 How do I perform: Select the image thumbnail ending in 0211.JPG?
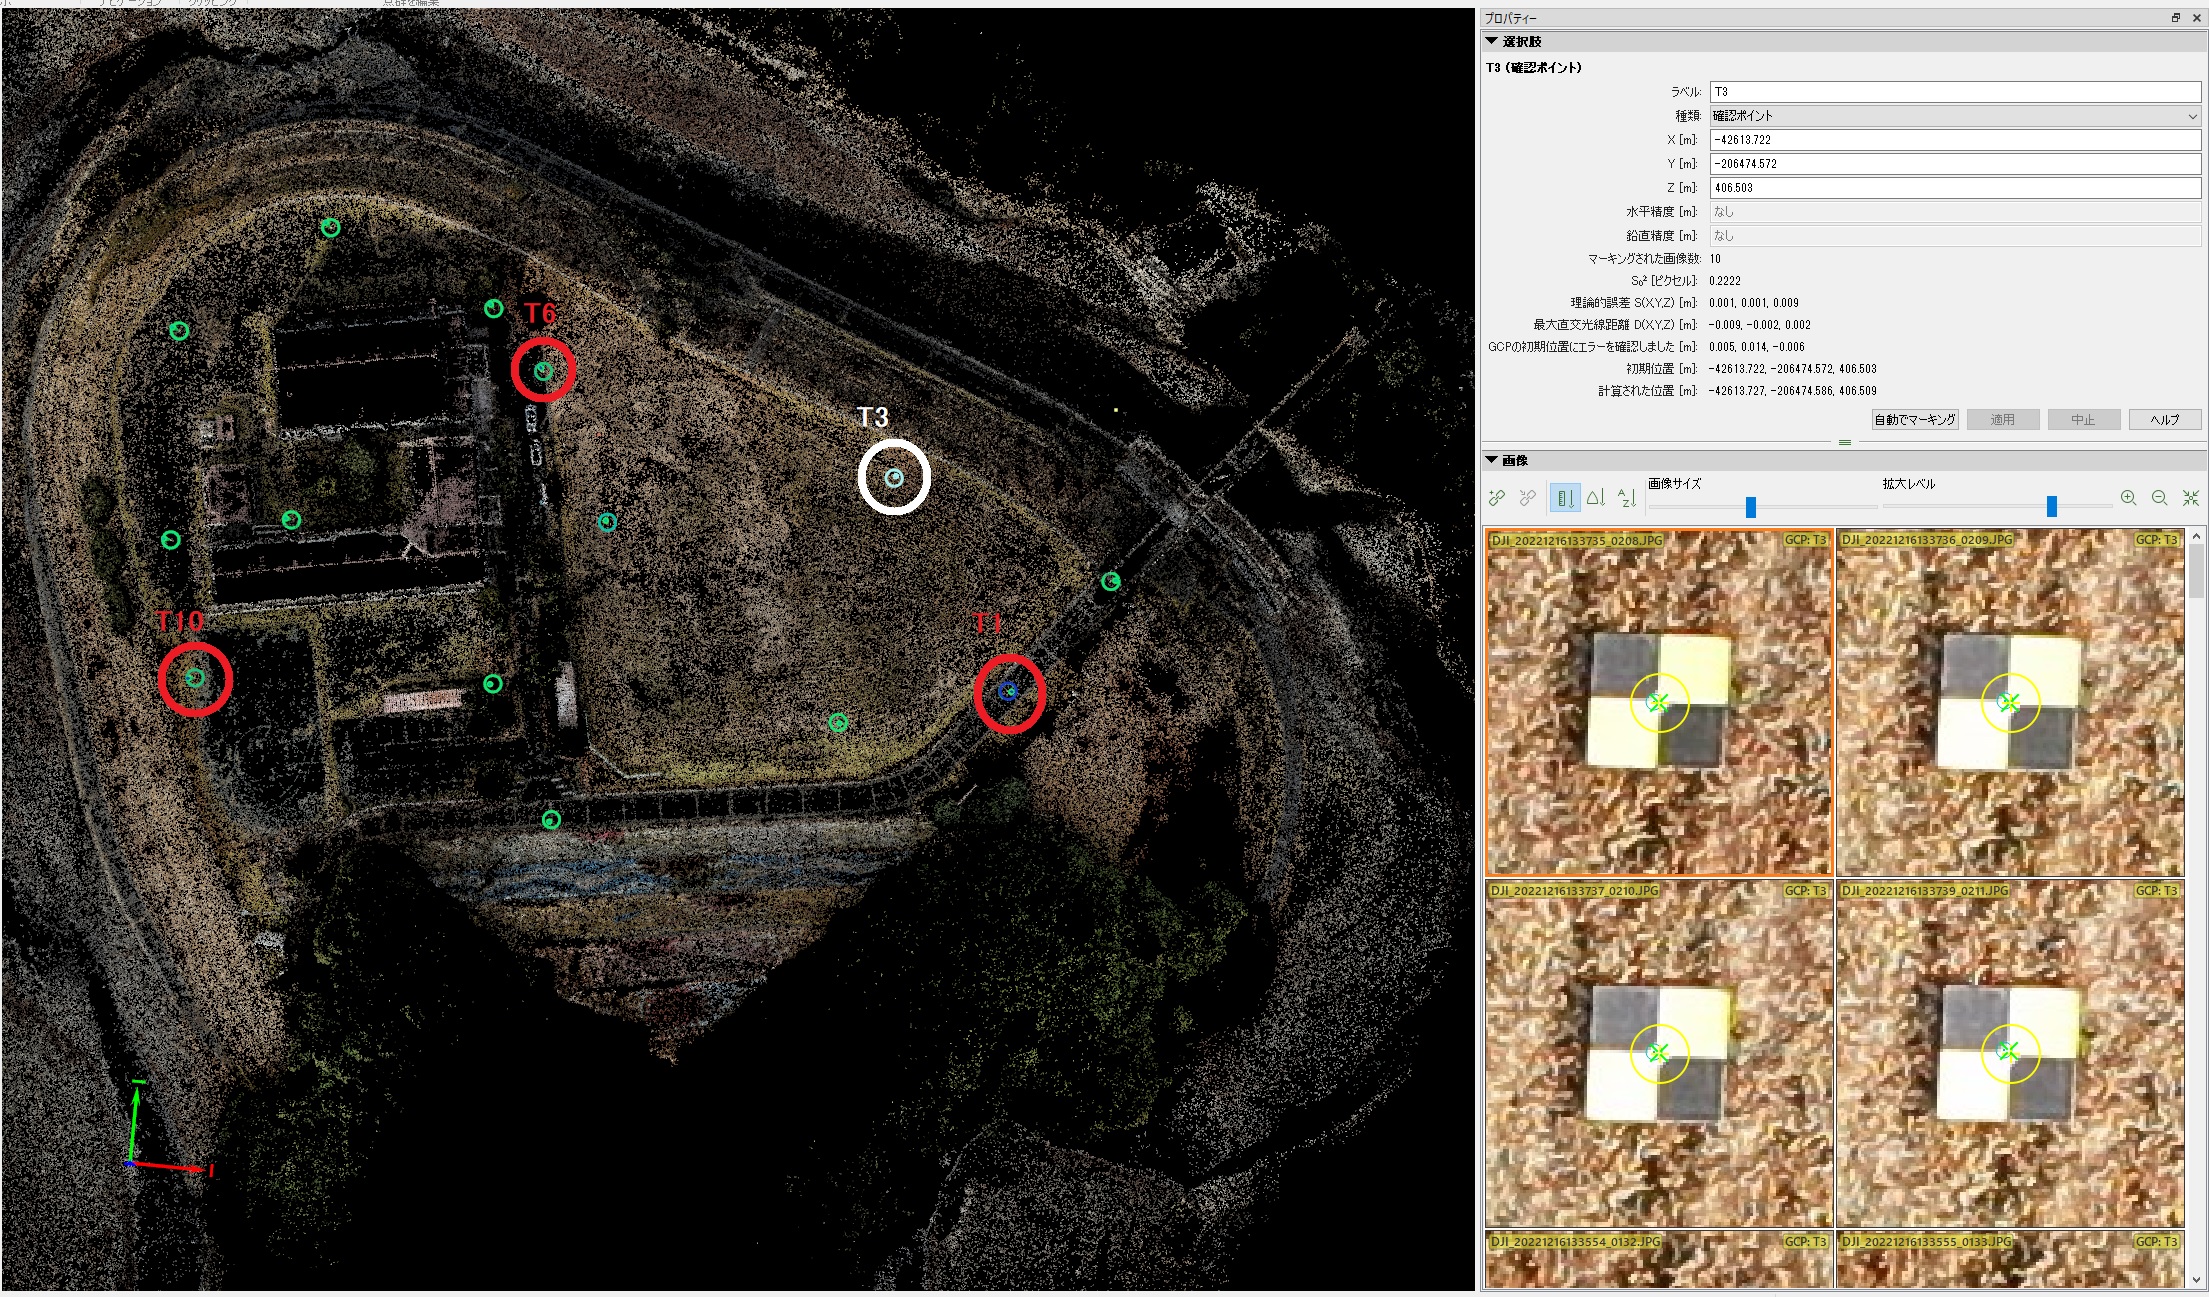(2010, 1053)
